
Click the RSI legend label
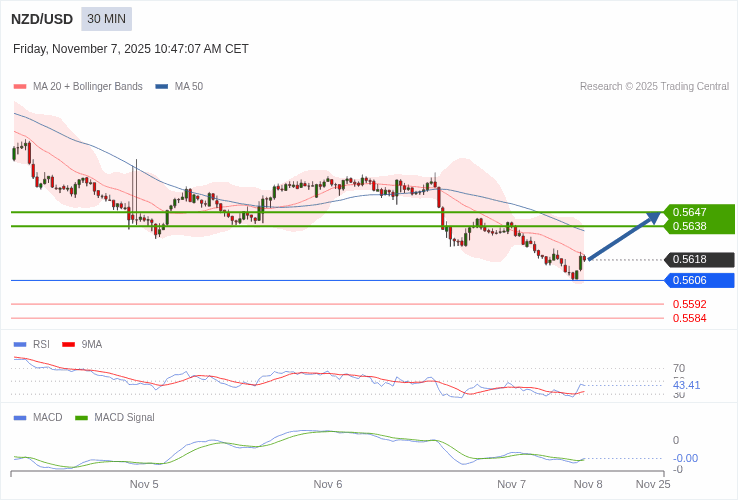click(41, 345)
